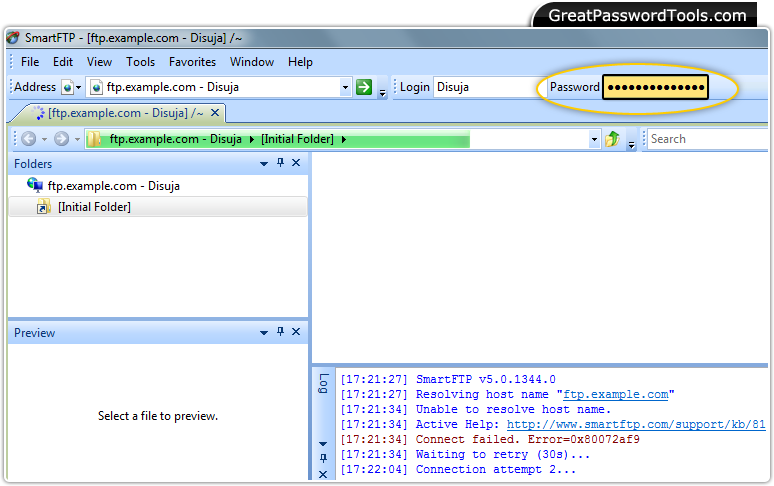Open the ftp.example.com link in log
774x486 pixels.
pos(616,394)
